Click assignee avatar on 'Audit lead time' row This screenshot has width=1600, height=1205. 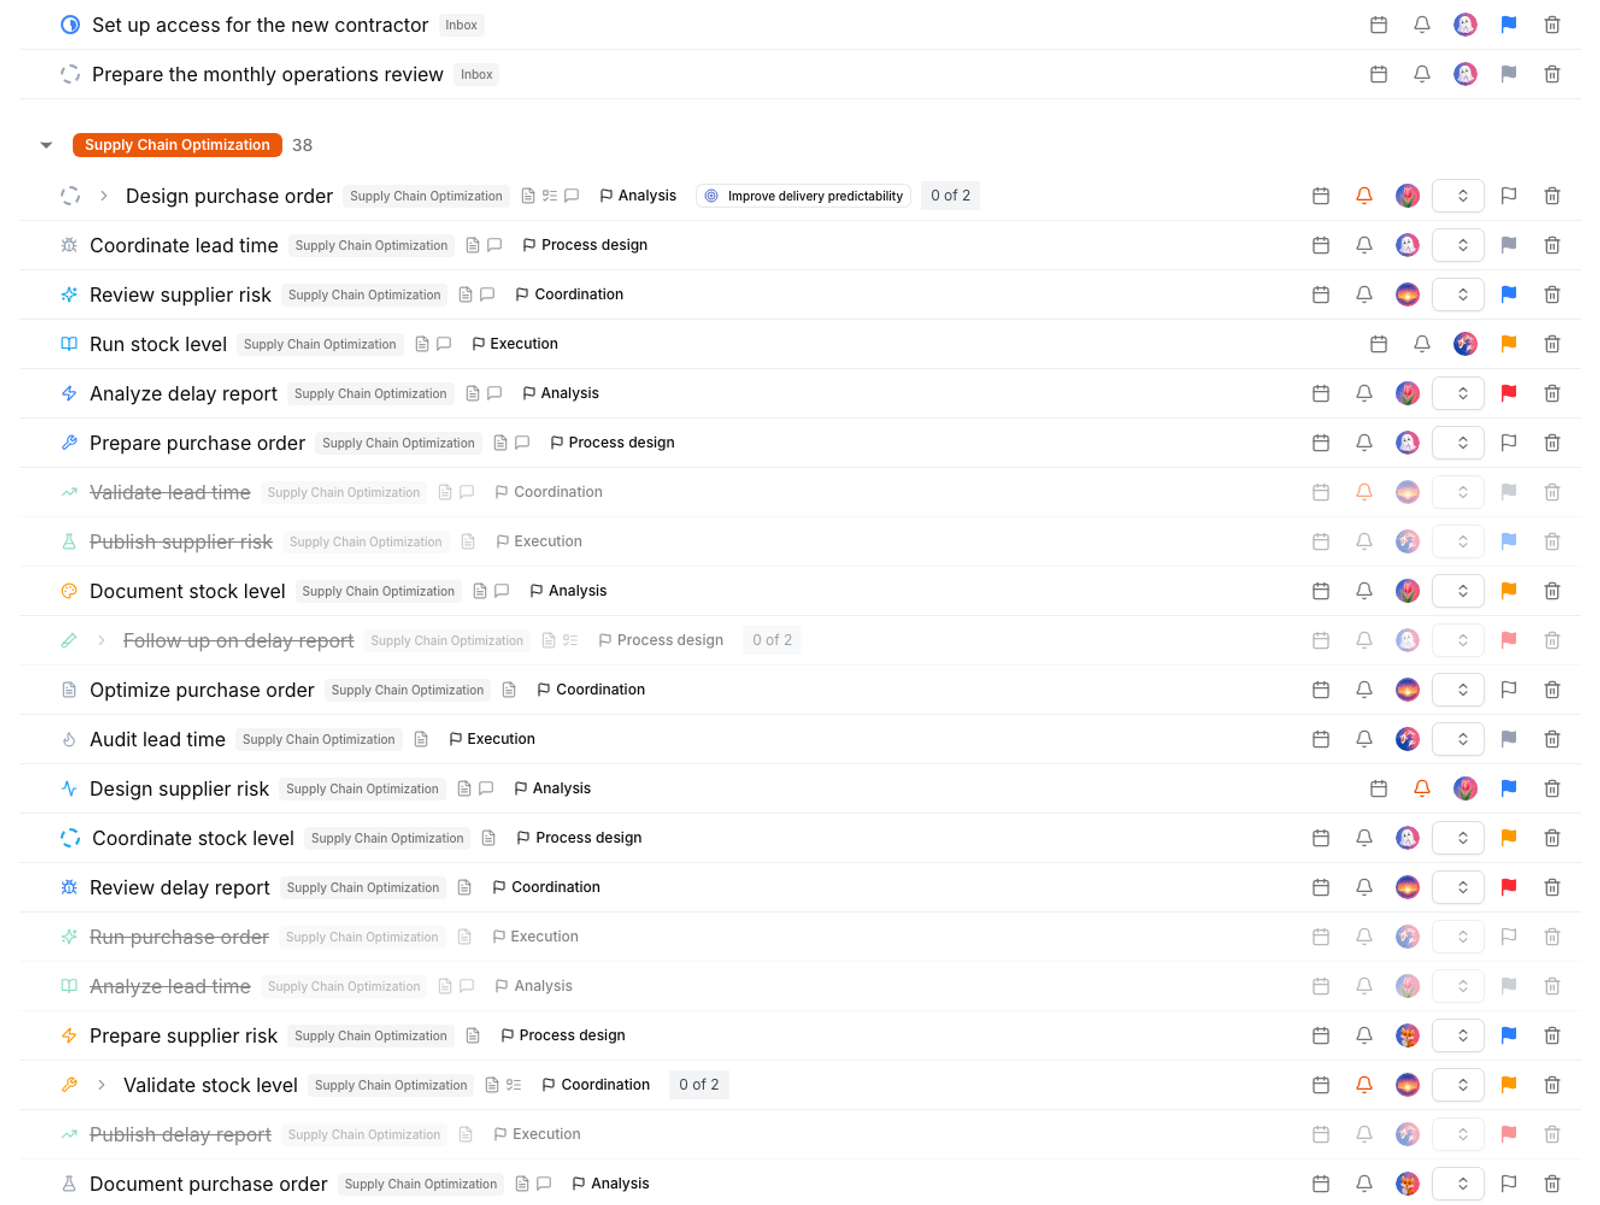pos(1407,739)
